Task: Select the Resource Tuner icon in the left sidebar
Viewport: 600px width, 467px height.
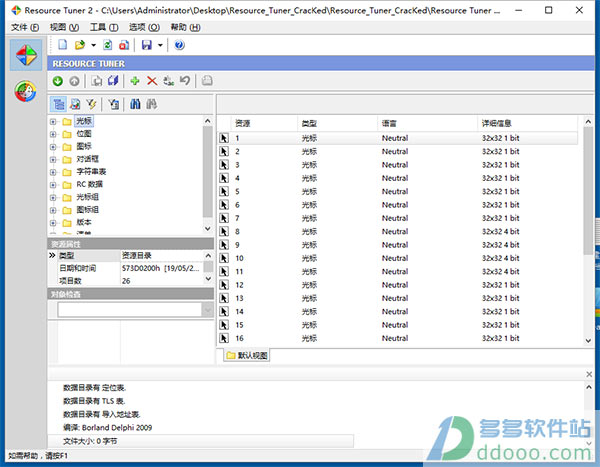Action: click(26, 55)
